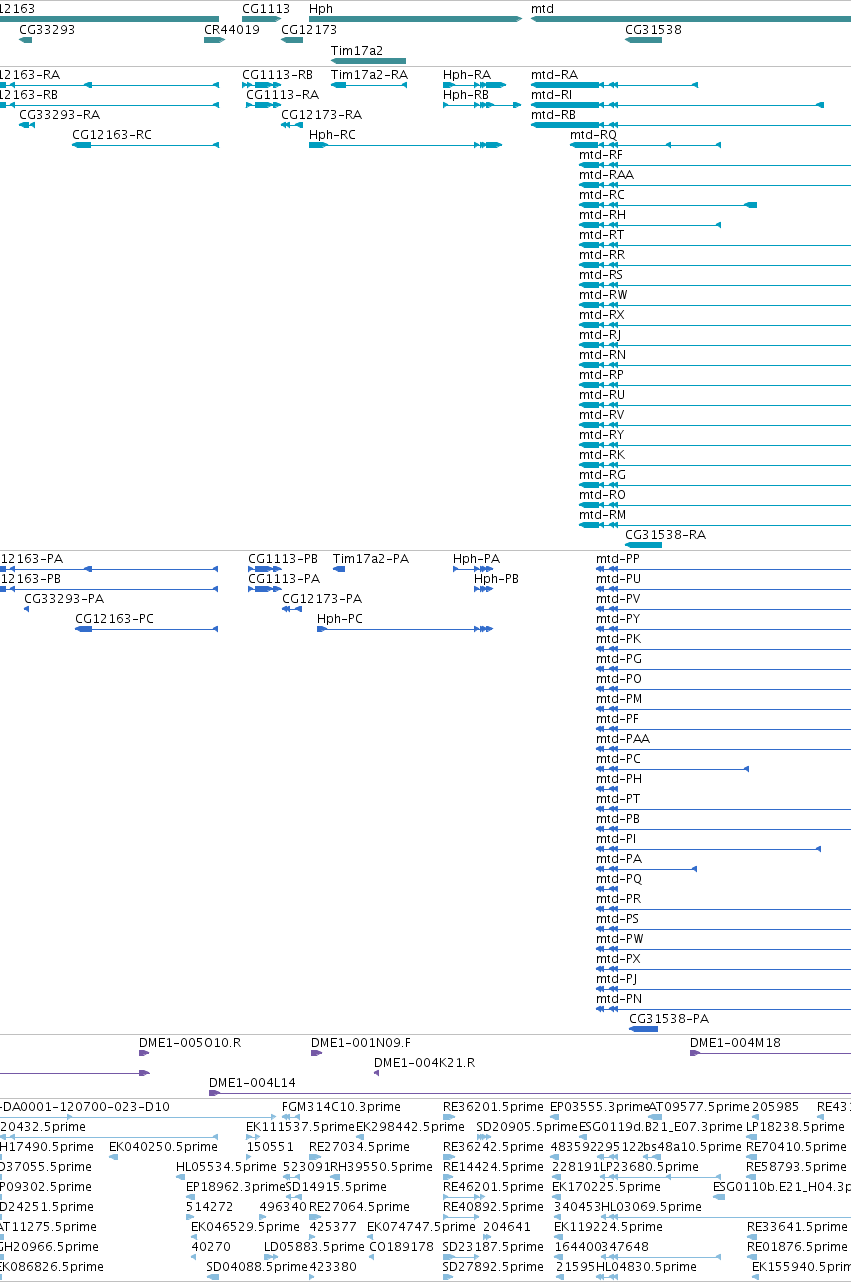
Task: Click the CG31538 gene label
Action: click(x=653, y=30)
